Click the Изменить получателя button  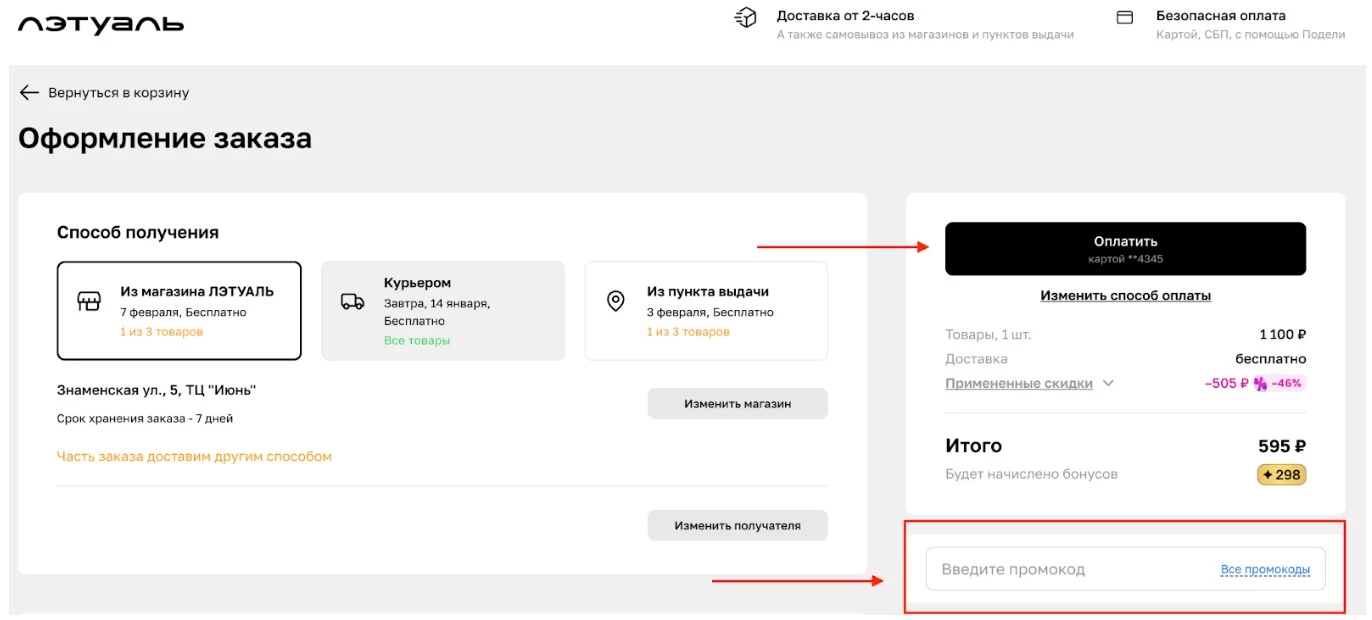(x=737, y=525)
